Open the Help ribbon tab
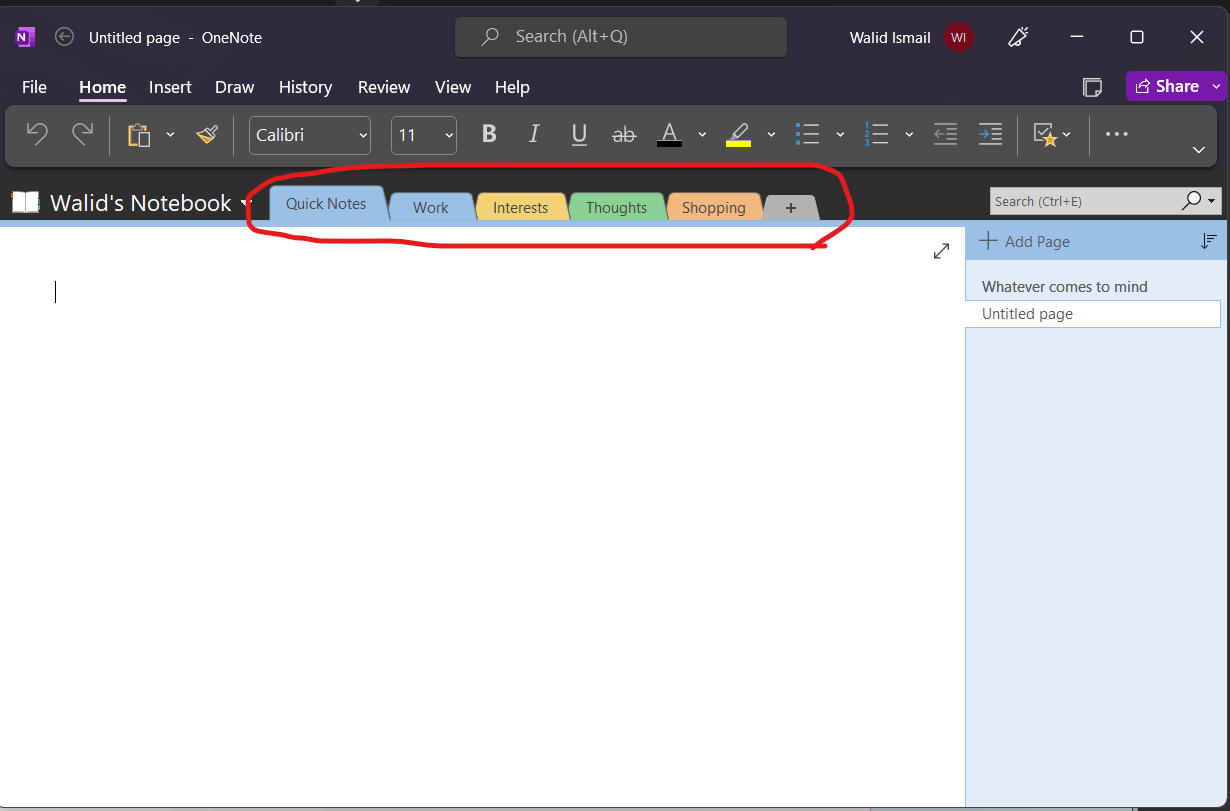This screenshot has height=811, width=1230. [512, 87]
